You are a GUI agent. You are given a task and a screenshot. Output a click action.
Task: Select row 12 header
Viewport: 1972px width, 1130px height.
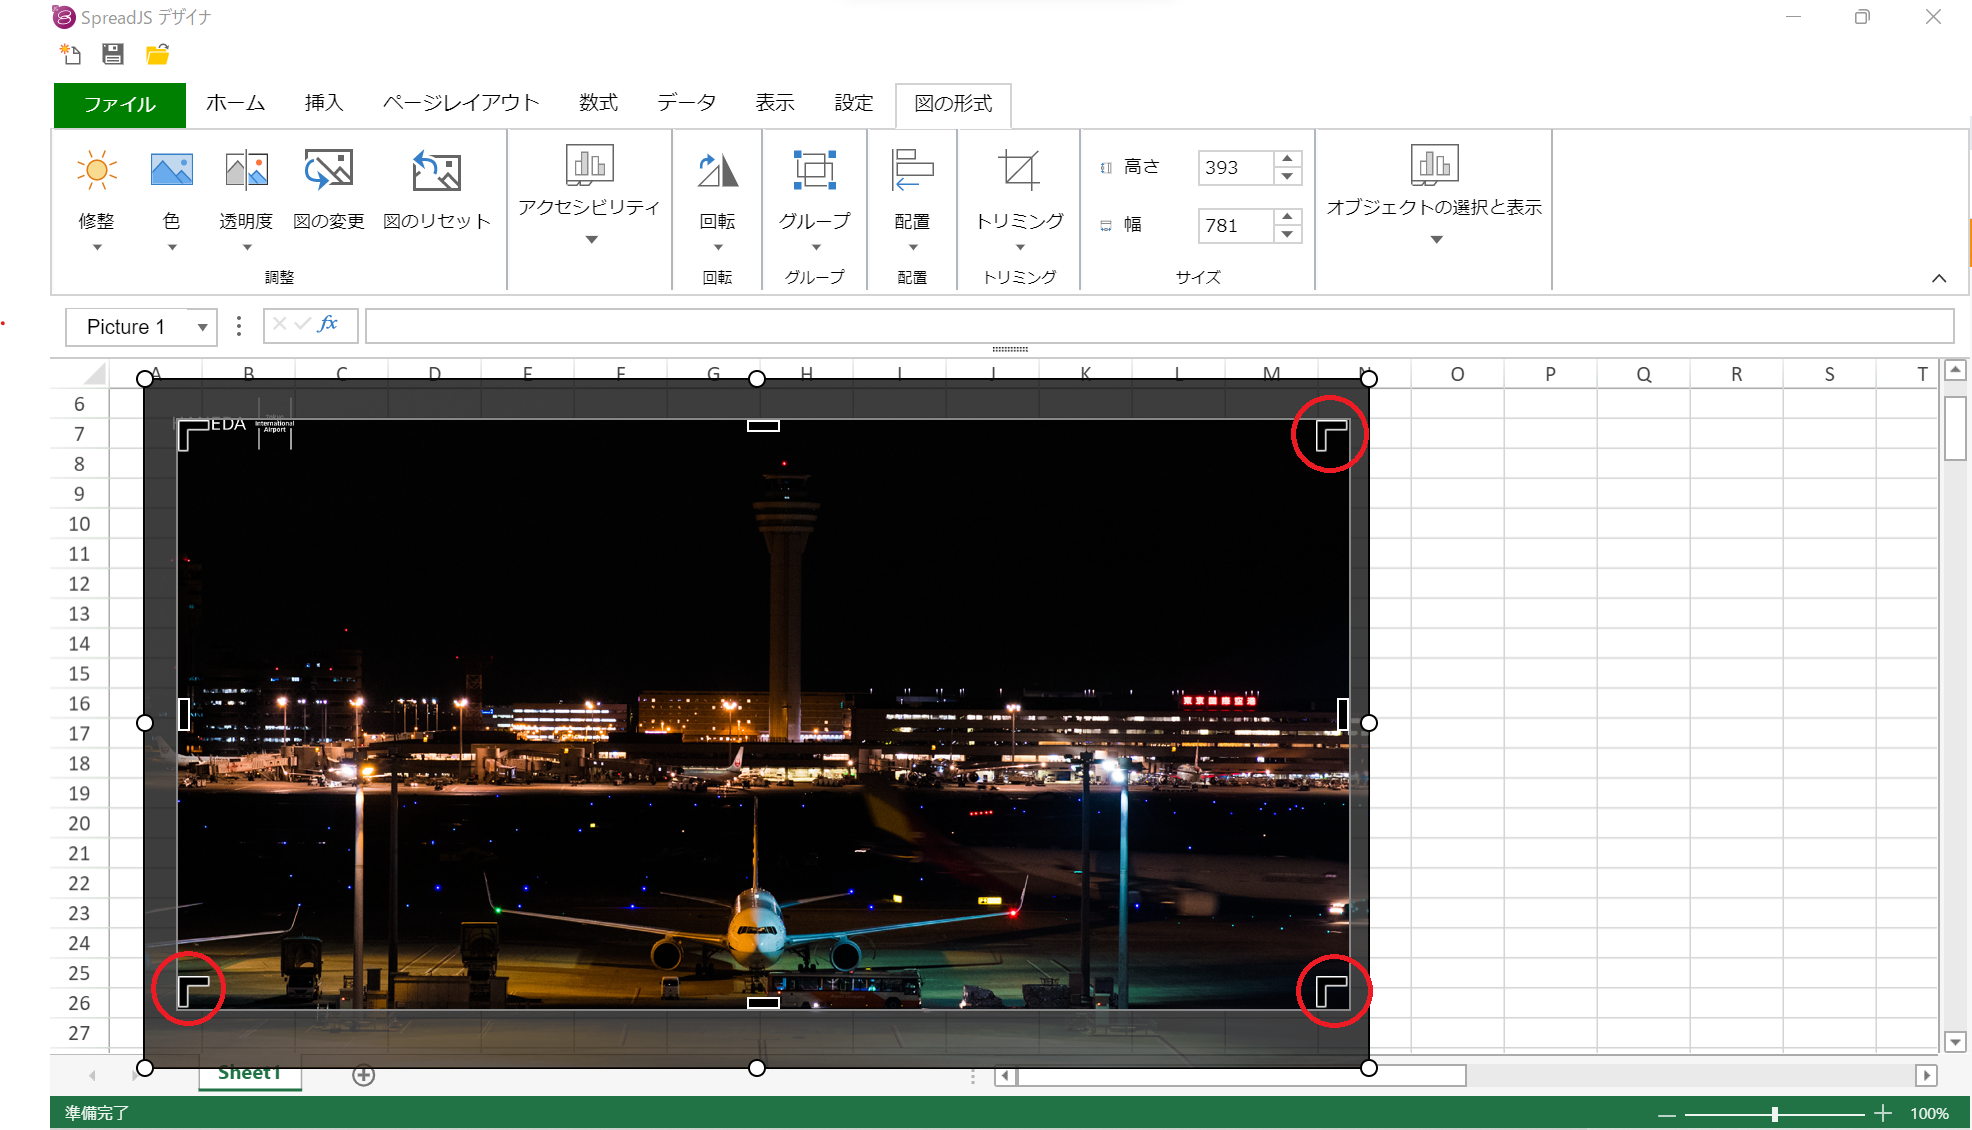click(x=79, y=584)
